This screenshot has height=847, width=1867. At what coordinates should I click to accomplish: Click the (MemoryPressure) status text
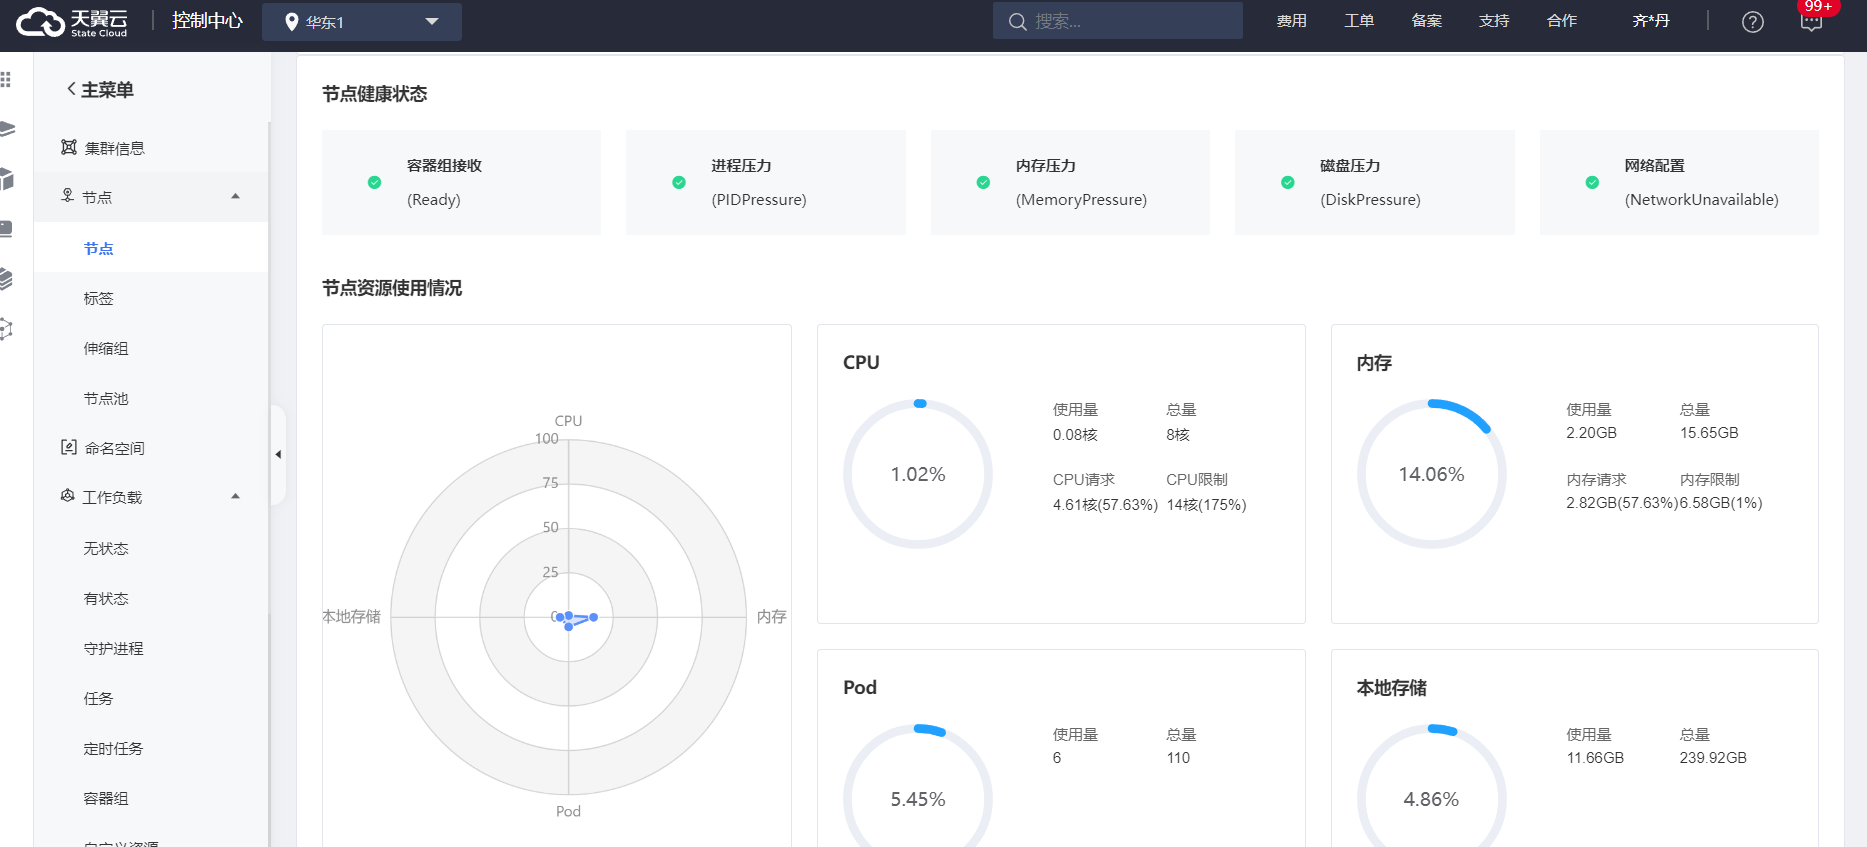click(x=1081, y=199)
